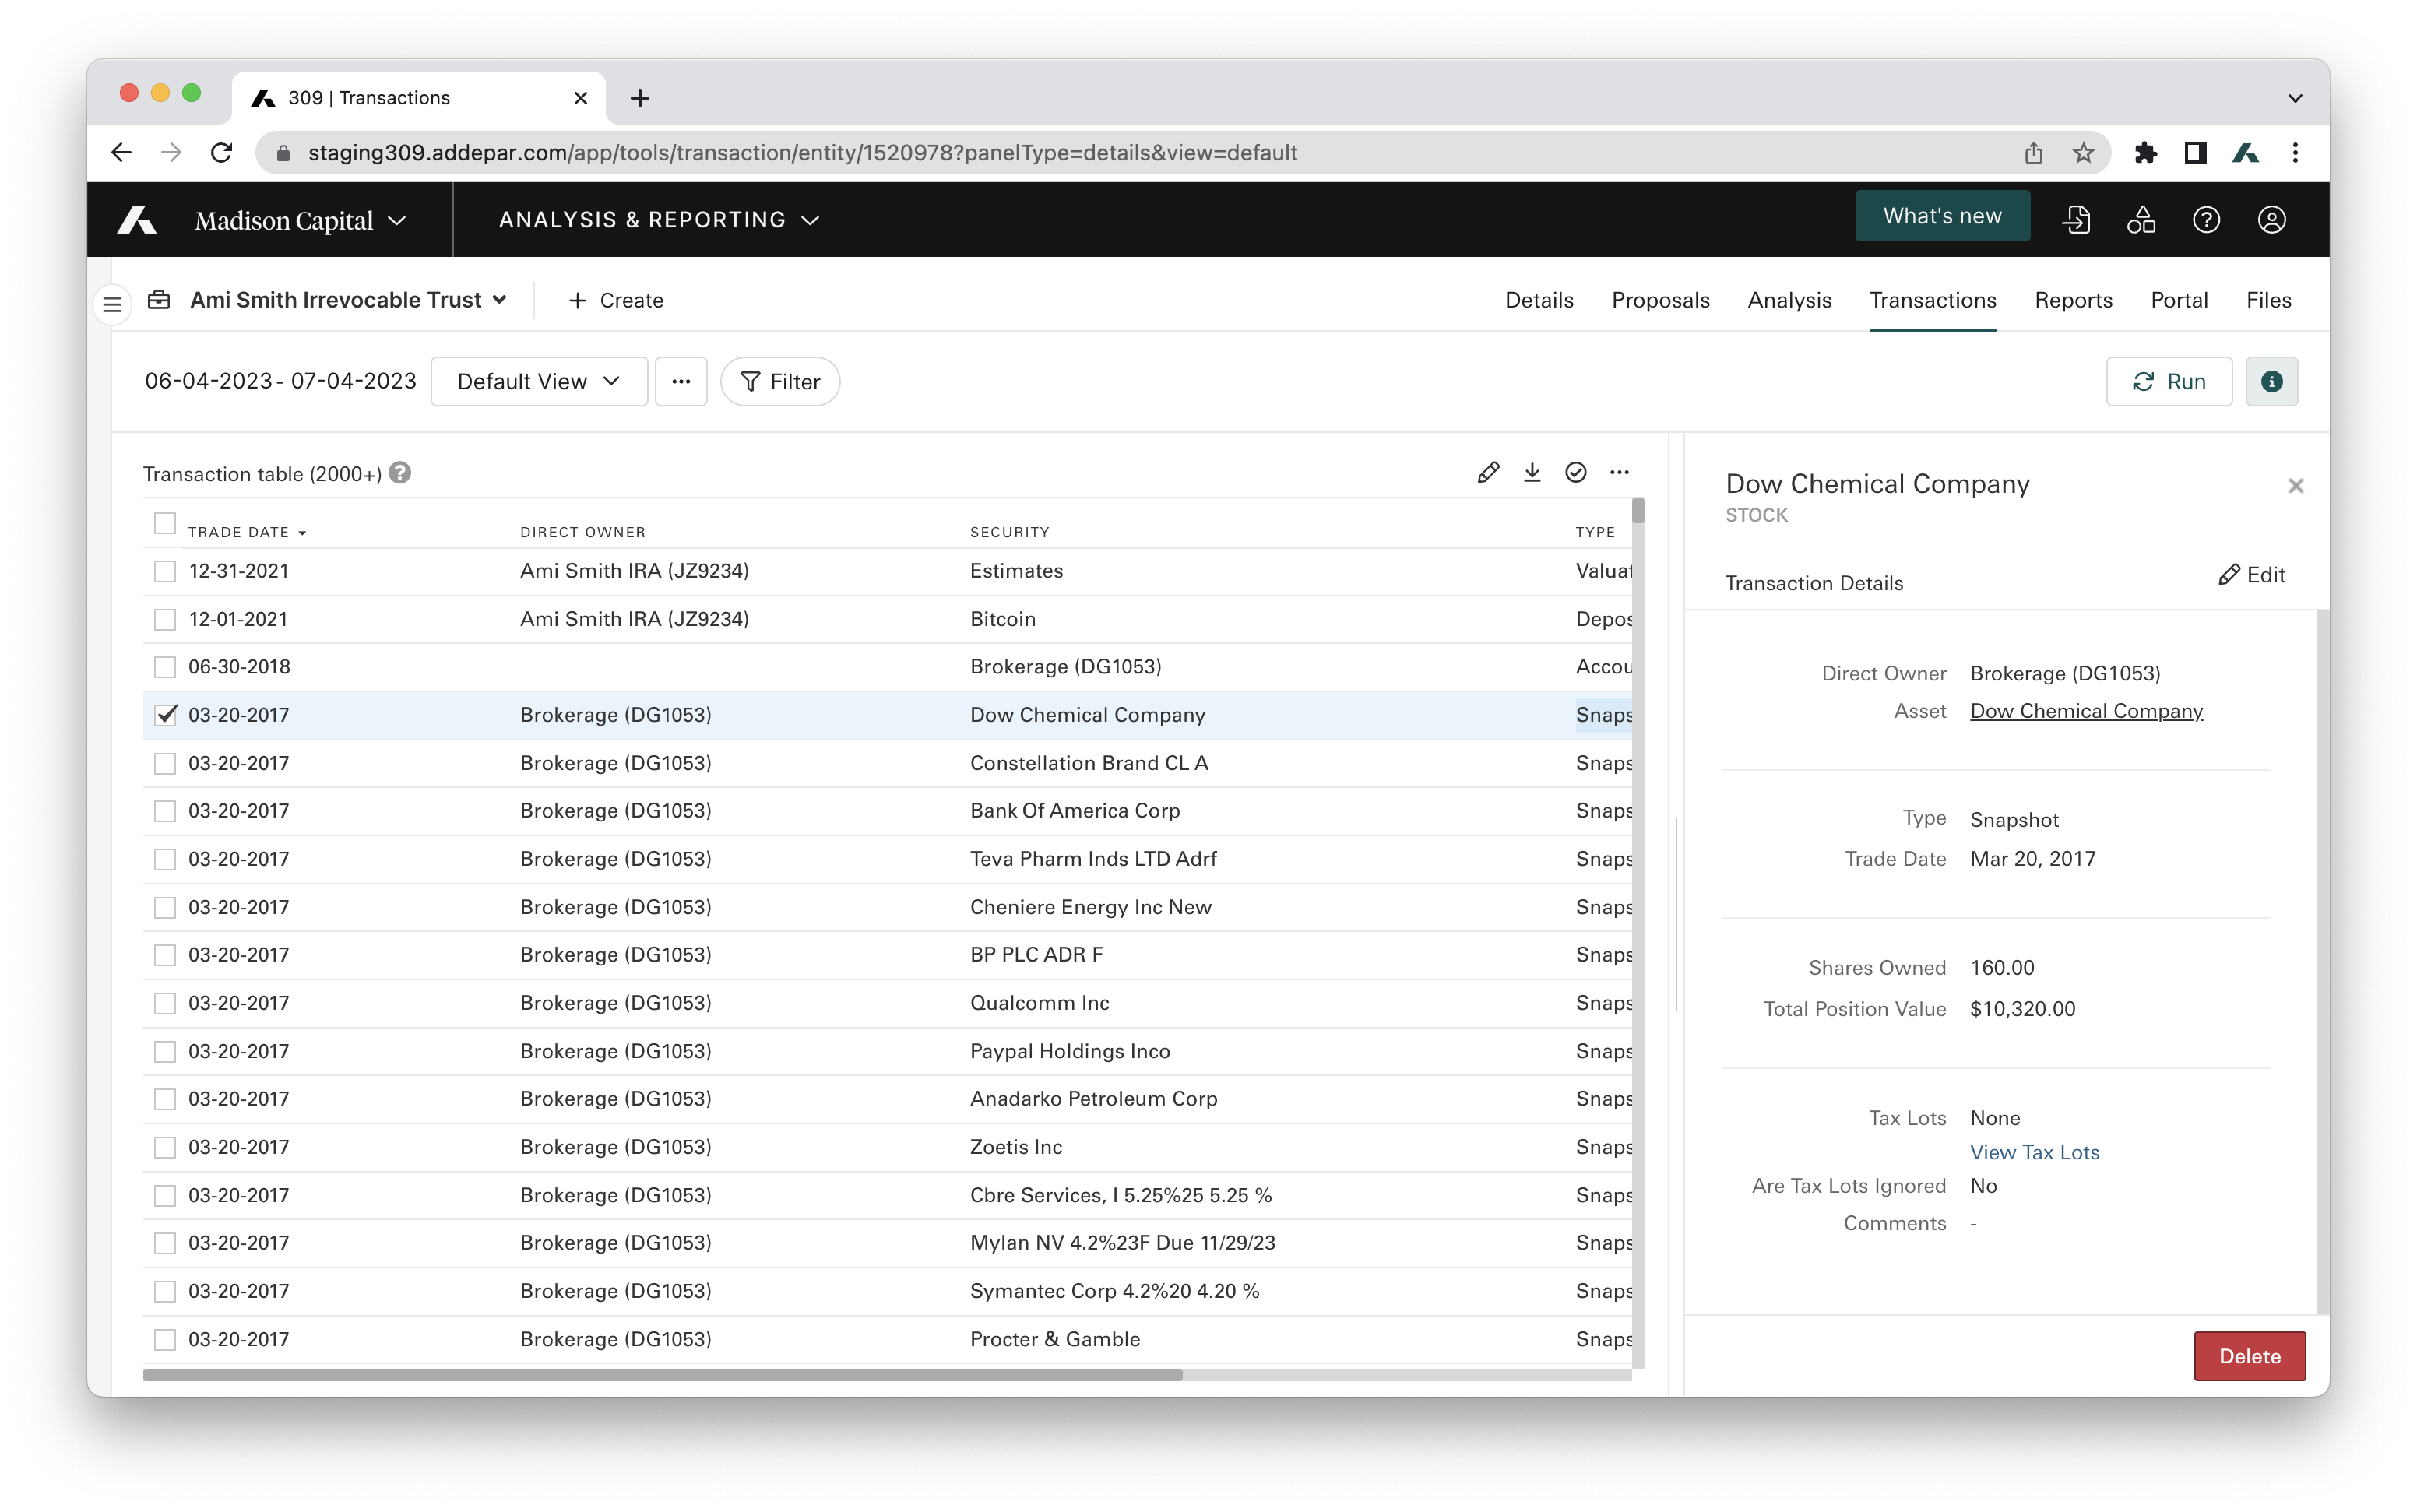The height and width of the screenshot is (1512, 2417).
Task: Click the pencil edit icon above transaction table
Action: tap(1488, 472)
